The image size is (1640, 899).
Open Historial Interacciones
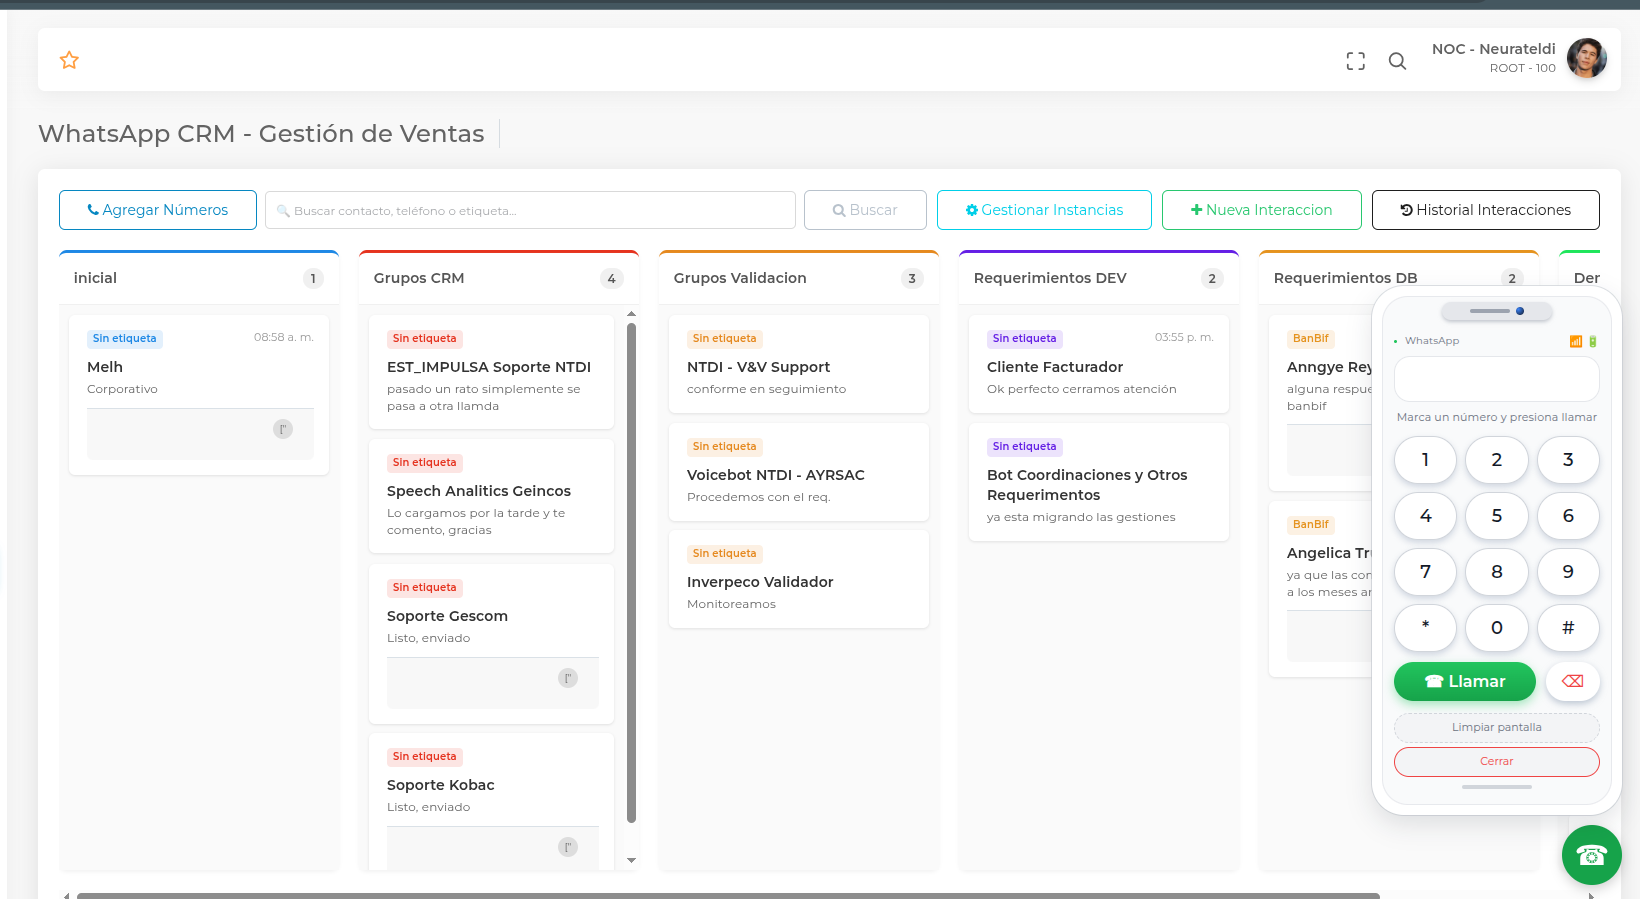(1486, 210)
